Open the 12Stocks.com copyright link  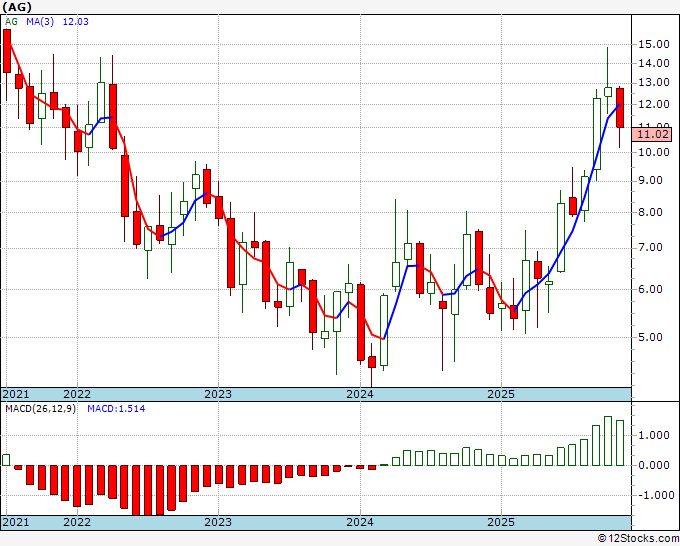(x=638, y=539)
